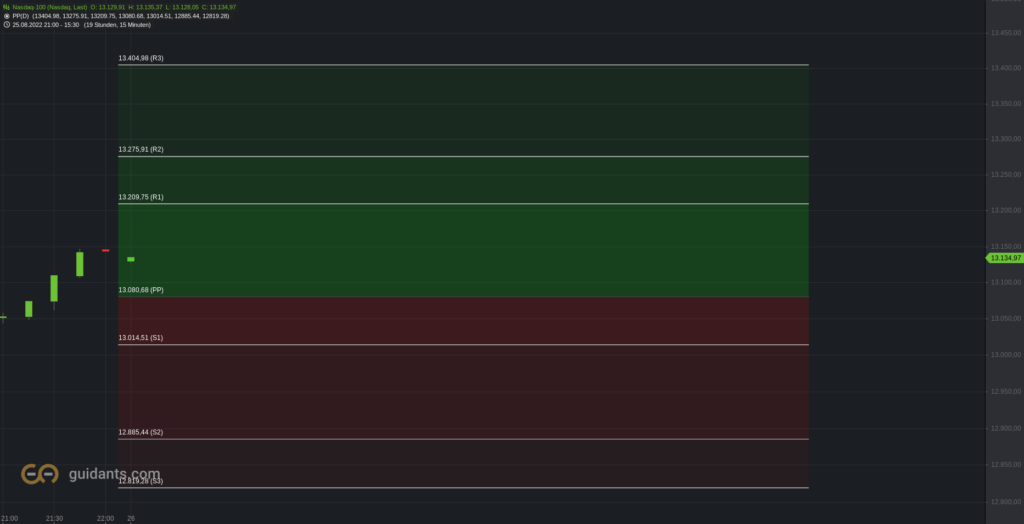Click the guidants.com logo watermark

pyautogui.click(x=90, y=474)
